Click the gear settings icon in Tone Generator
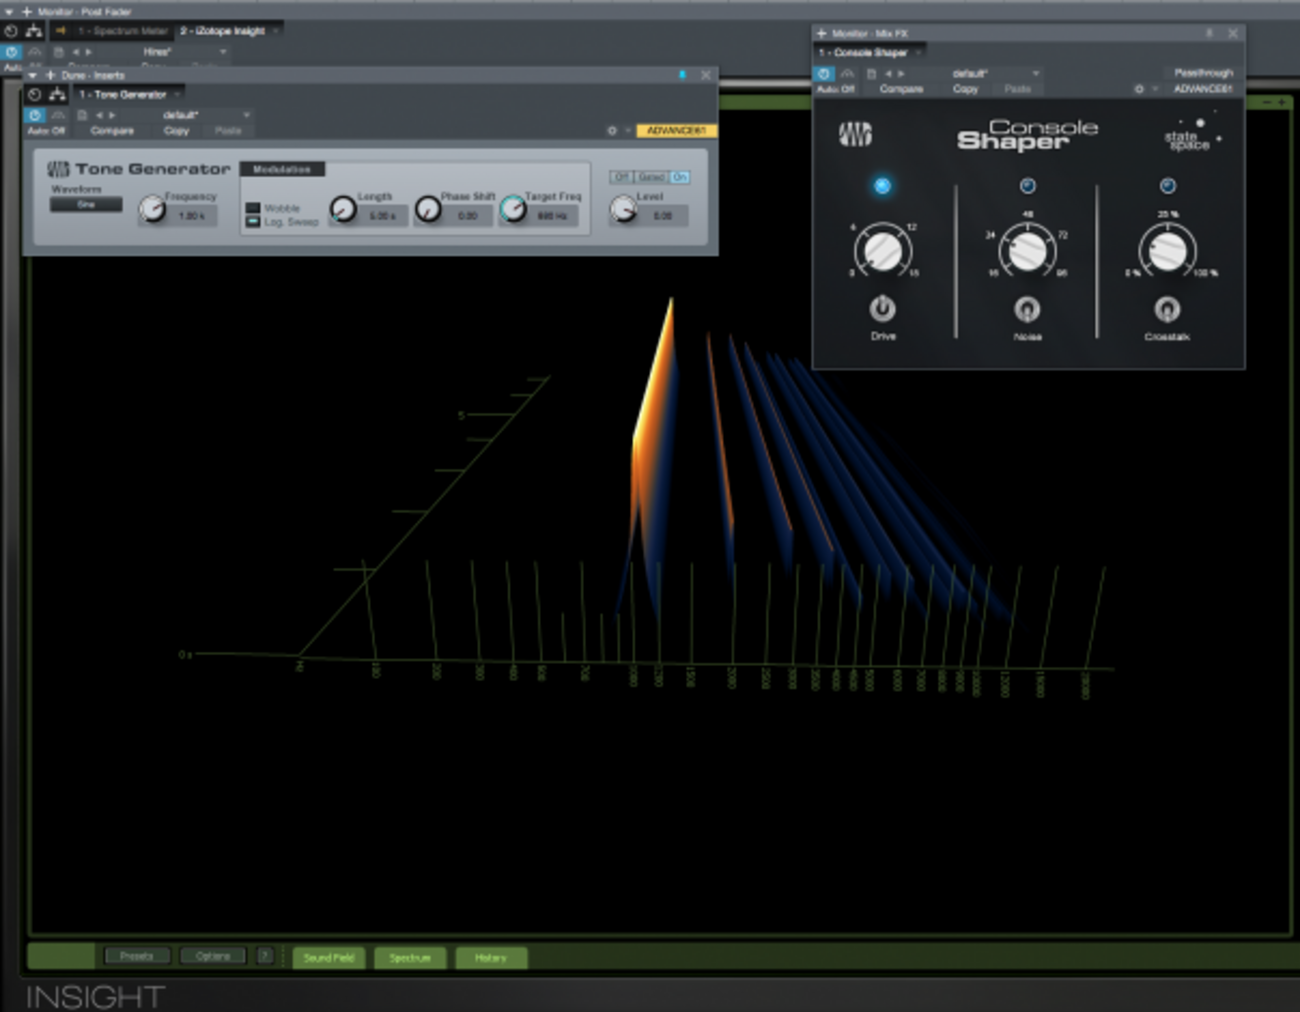The height and width of the screenshot is (1012, 1300). [612, 131]
